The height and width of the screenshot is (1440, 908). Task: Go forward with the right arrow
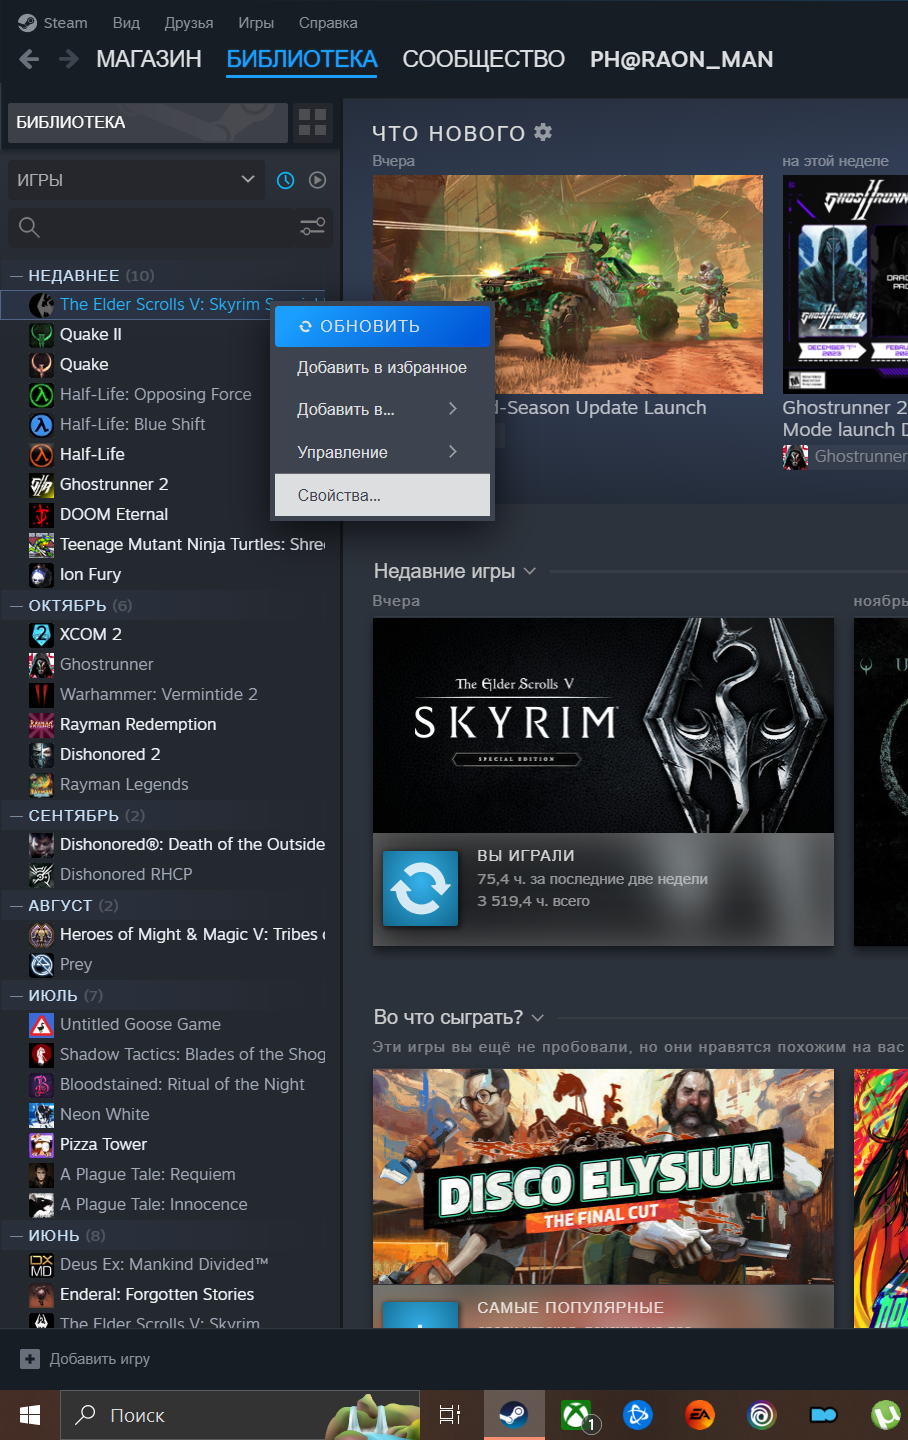point(68,59)
